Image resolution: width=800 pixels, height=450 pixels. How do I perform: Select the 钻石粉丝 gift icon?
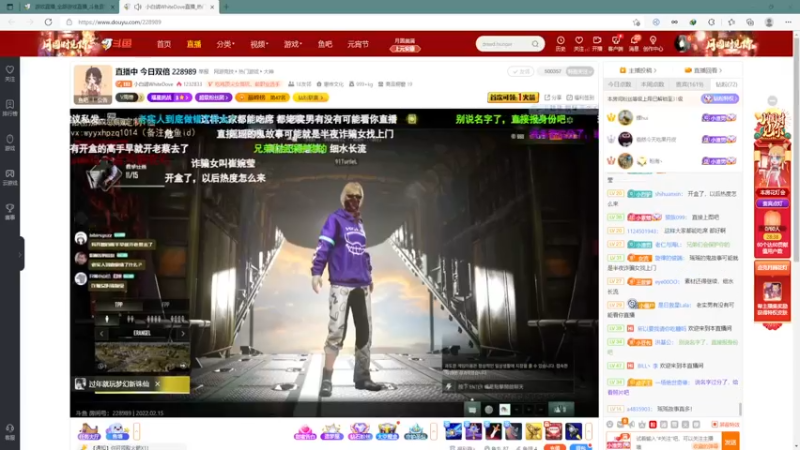click(360, 432)
